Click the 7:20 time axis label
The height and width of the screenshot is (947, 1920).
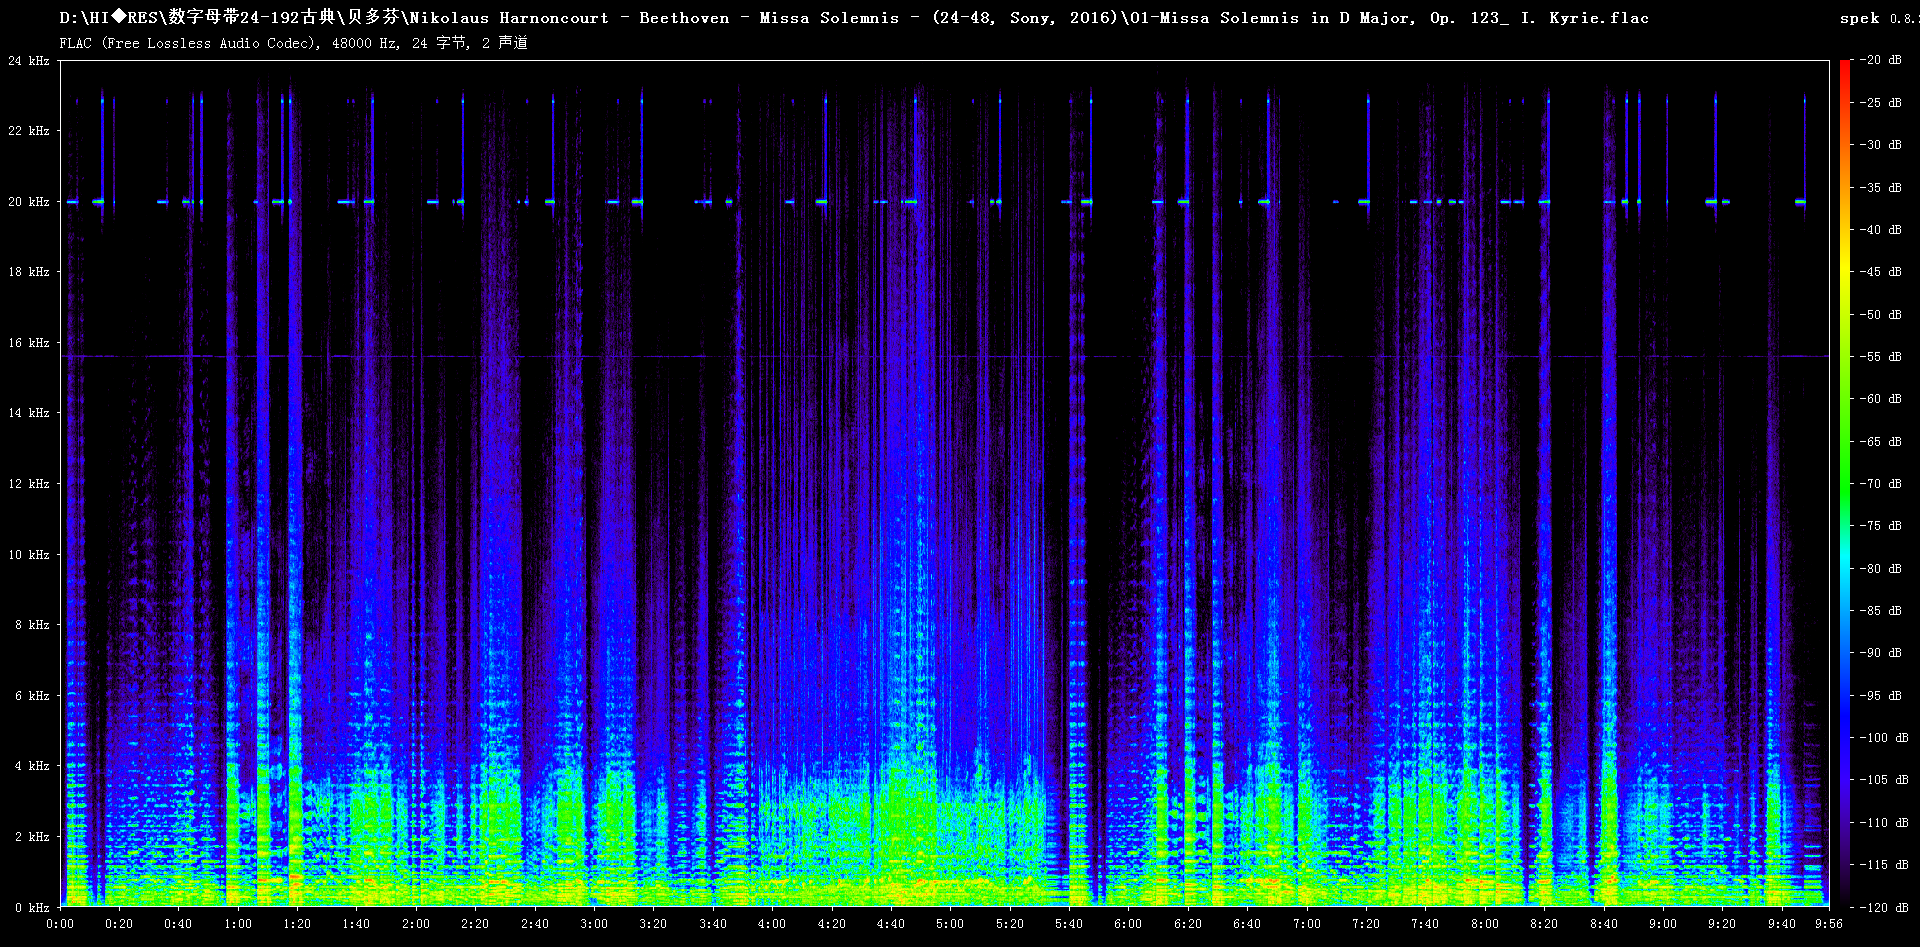tap(1365, 924)
